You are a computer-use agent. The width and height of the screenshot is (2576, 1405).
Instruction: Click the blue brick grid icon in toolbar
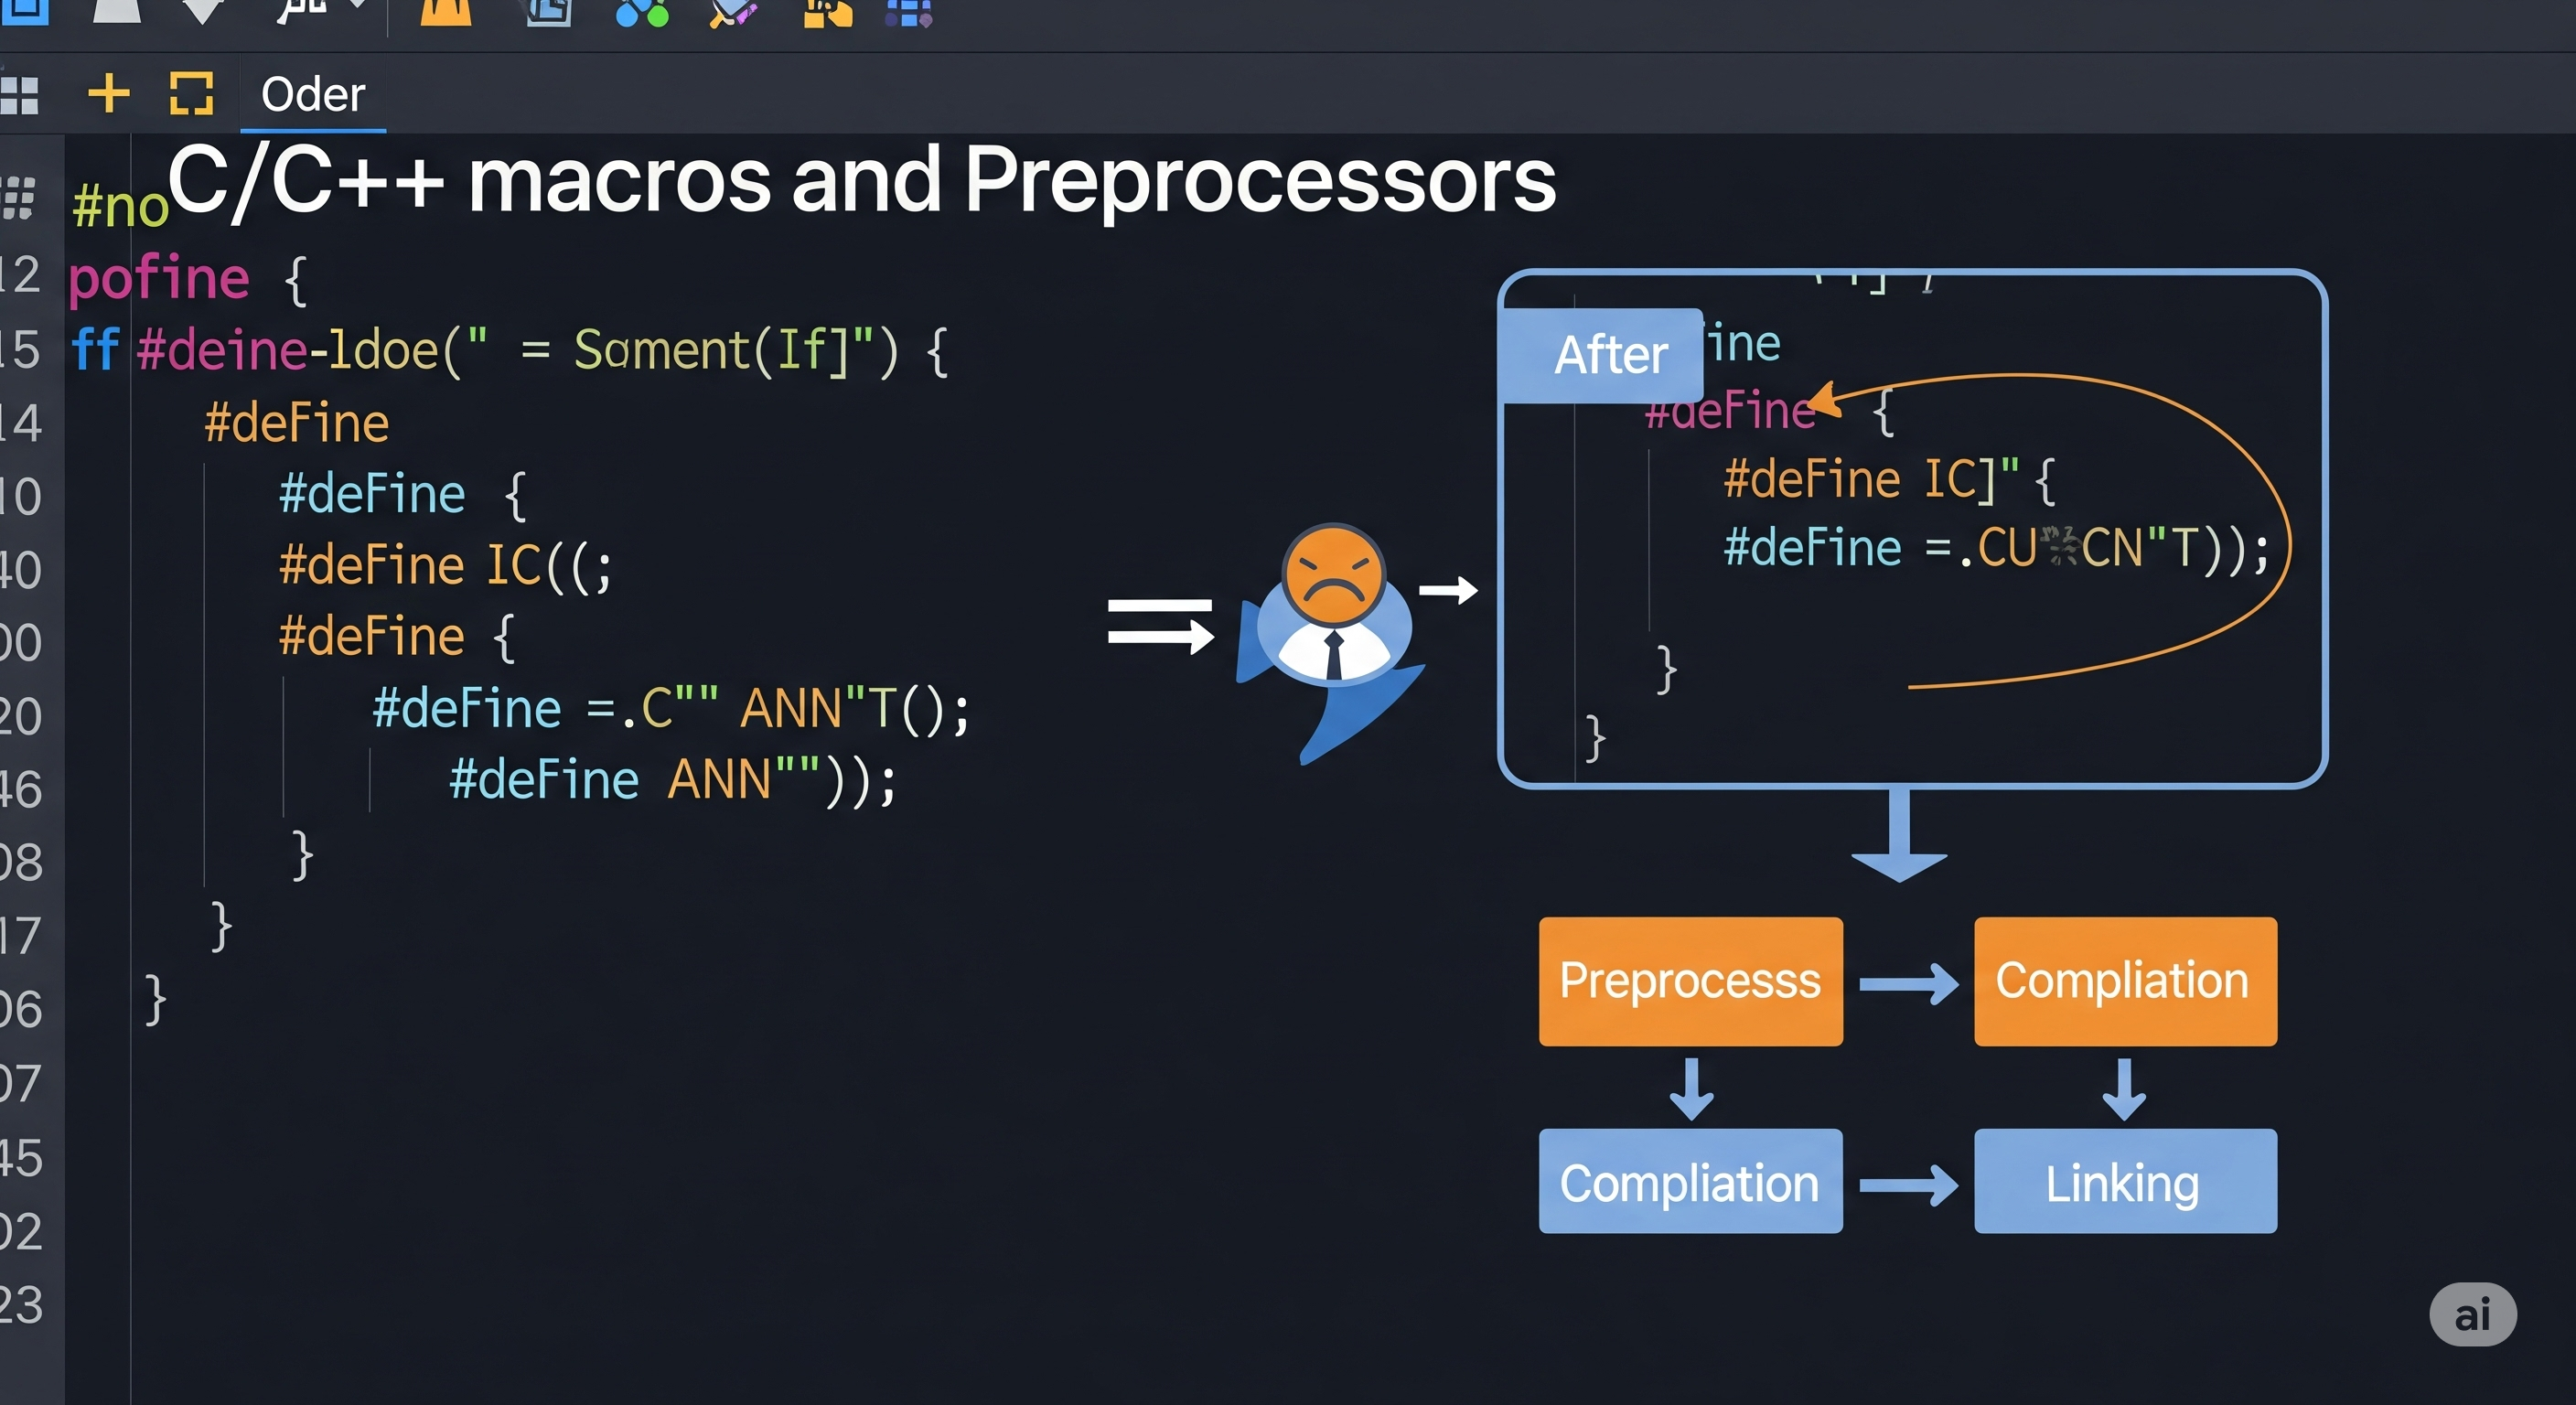[908, 12]
